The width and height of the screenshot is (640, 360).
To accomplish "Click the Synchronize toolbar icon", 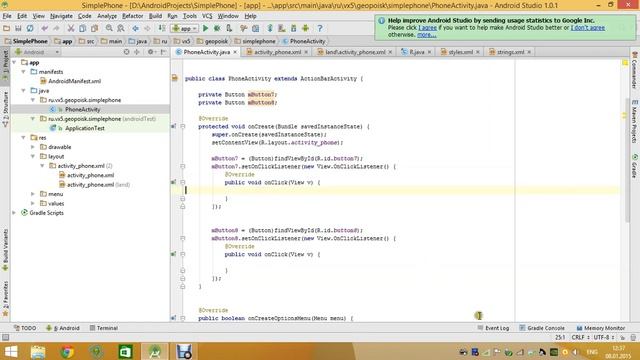I will pyautogui.click(x=30, y=28).
